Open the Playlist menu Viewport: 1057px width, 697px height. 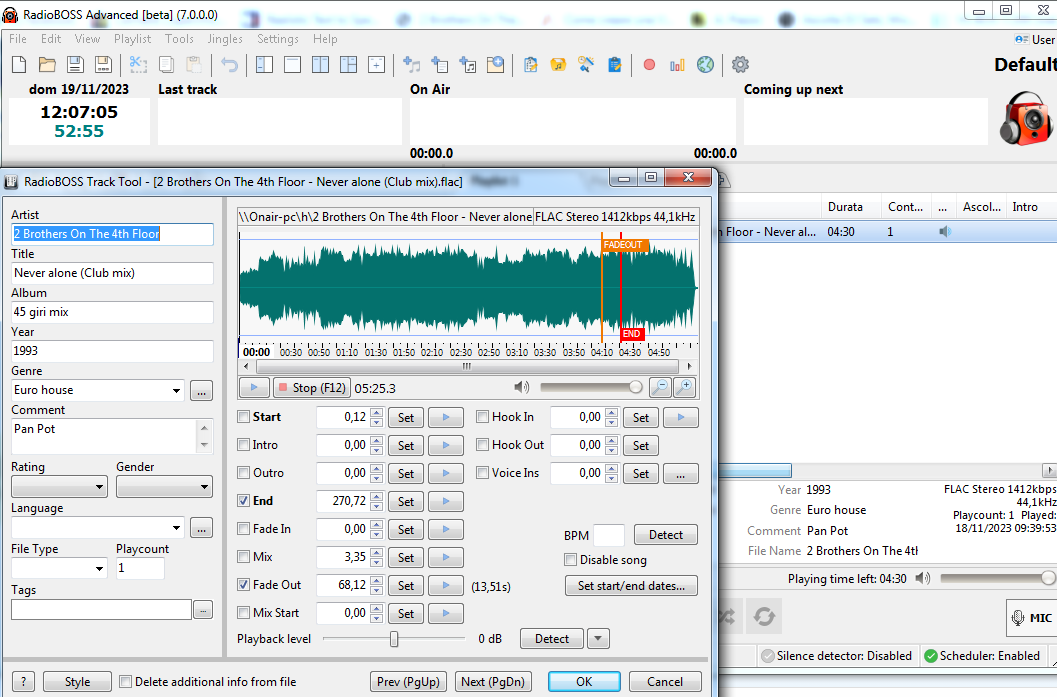[x=133, y=39]
